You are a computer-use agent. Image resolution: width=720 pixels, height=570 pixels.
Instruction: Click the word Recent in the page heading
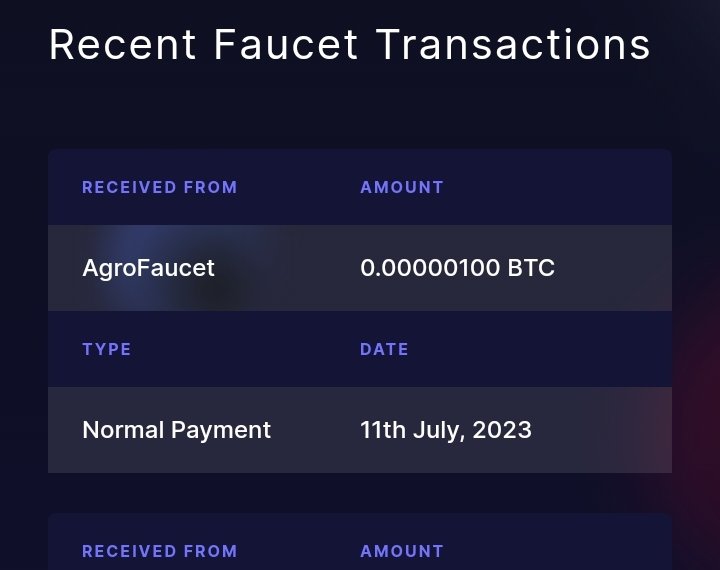point(123,45)
